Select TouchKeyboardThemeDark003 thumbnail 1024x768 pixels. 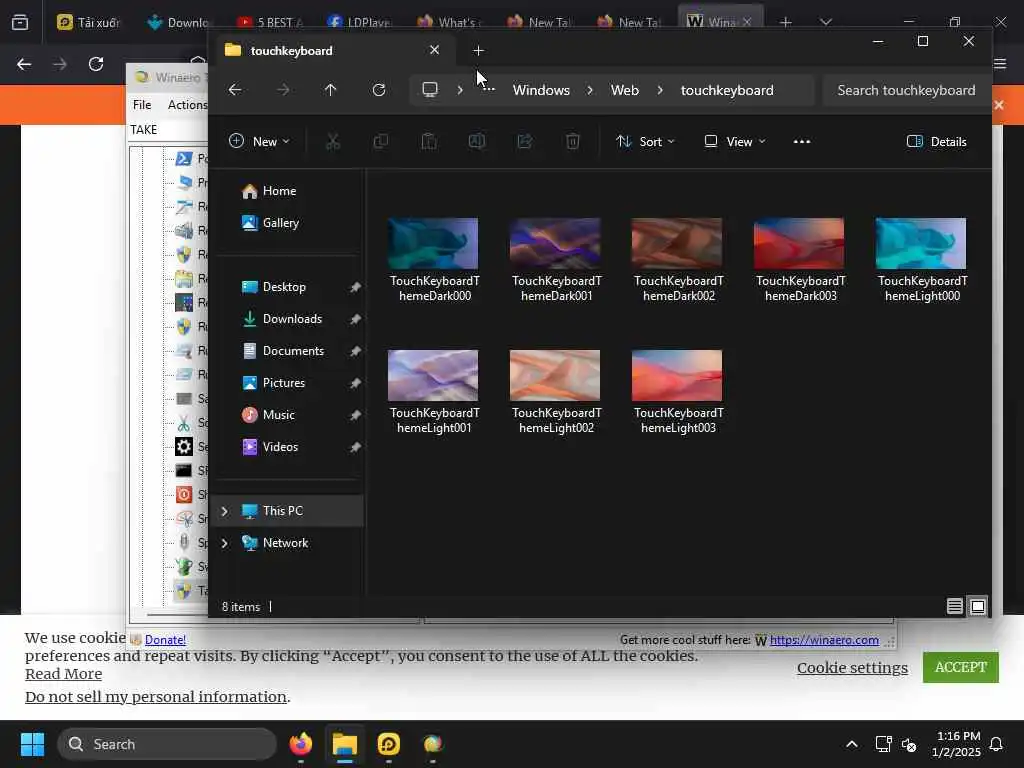pos(799,244)
